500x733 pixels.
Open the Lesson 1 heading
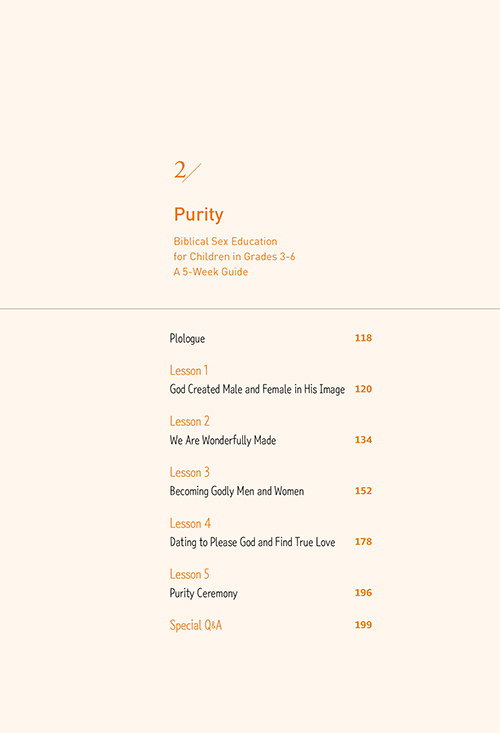pos(188,370)
